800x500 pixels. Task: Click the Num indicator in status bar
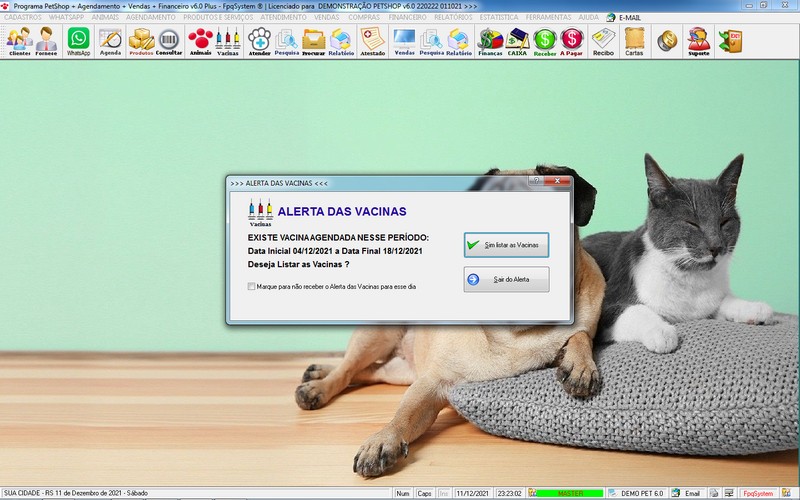click(x=403, y=493)
